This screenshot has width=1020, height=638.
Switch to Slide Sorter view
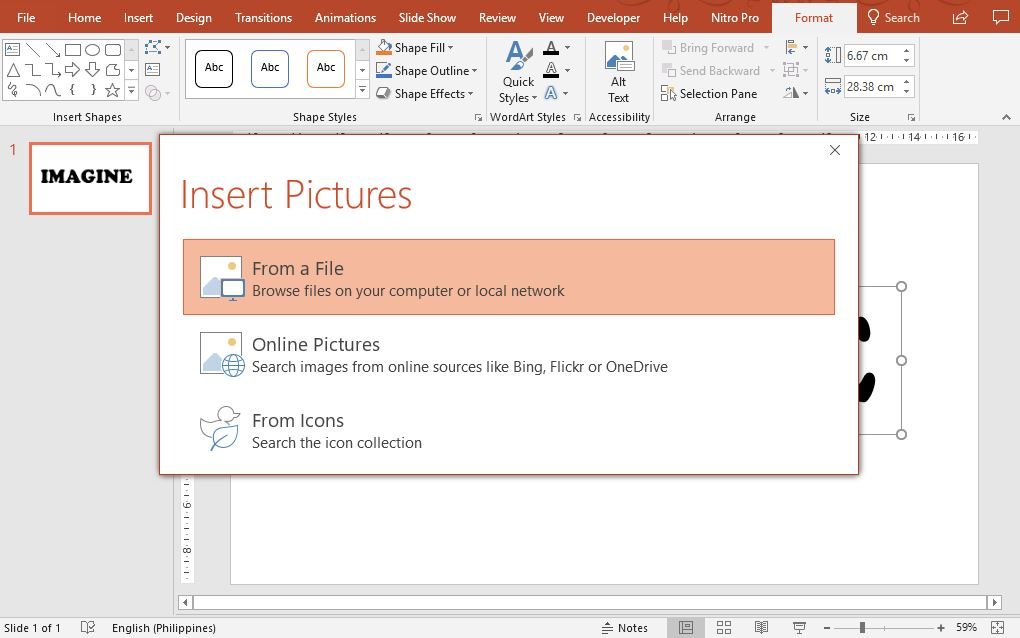724,628
